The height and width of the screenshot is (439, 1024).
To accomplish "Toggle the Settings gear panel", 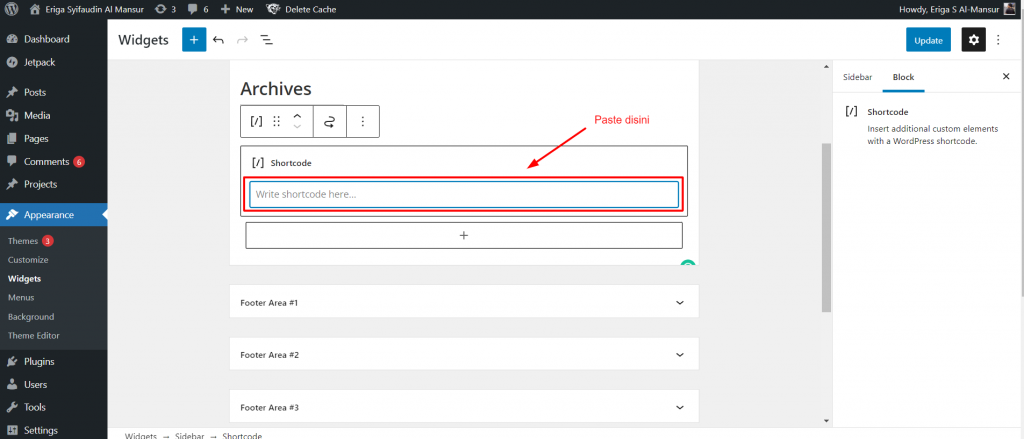I will point(974,40).
